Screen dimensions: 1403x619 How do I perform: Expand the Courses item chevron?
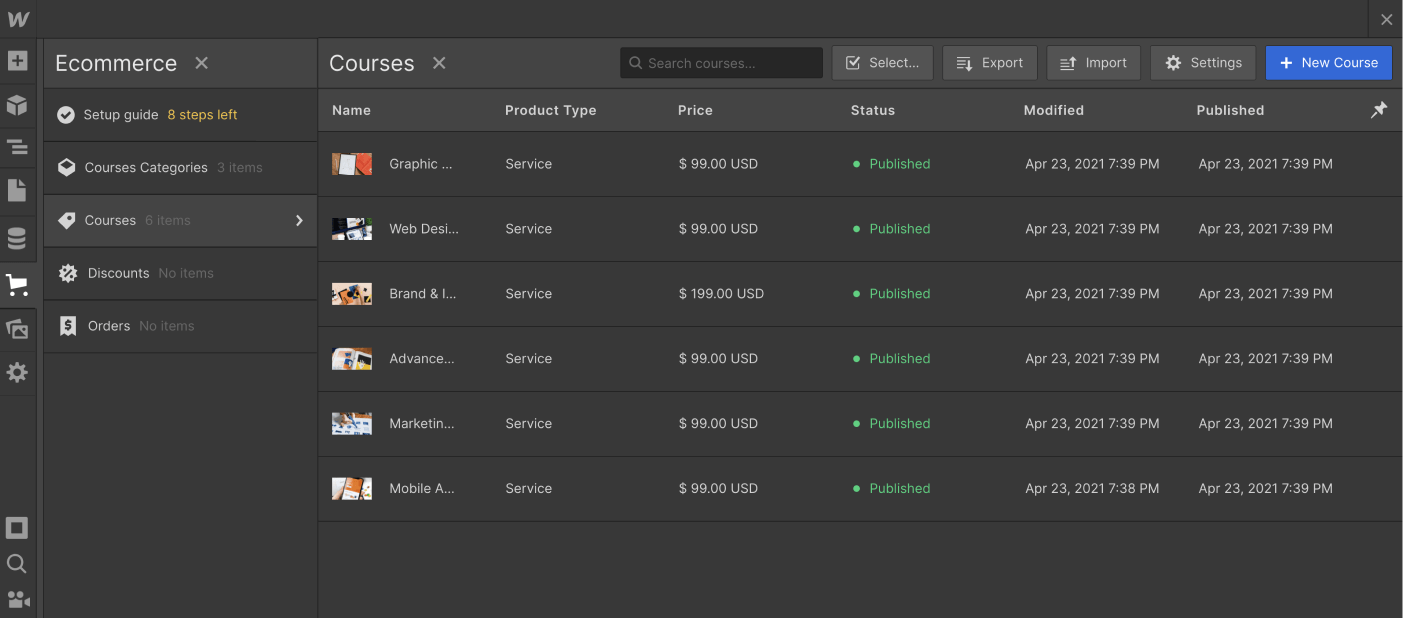click(299, 220)
